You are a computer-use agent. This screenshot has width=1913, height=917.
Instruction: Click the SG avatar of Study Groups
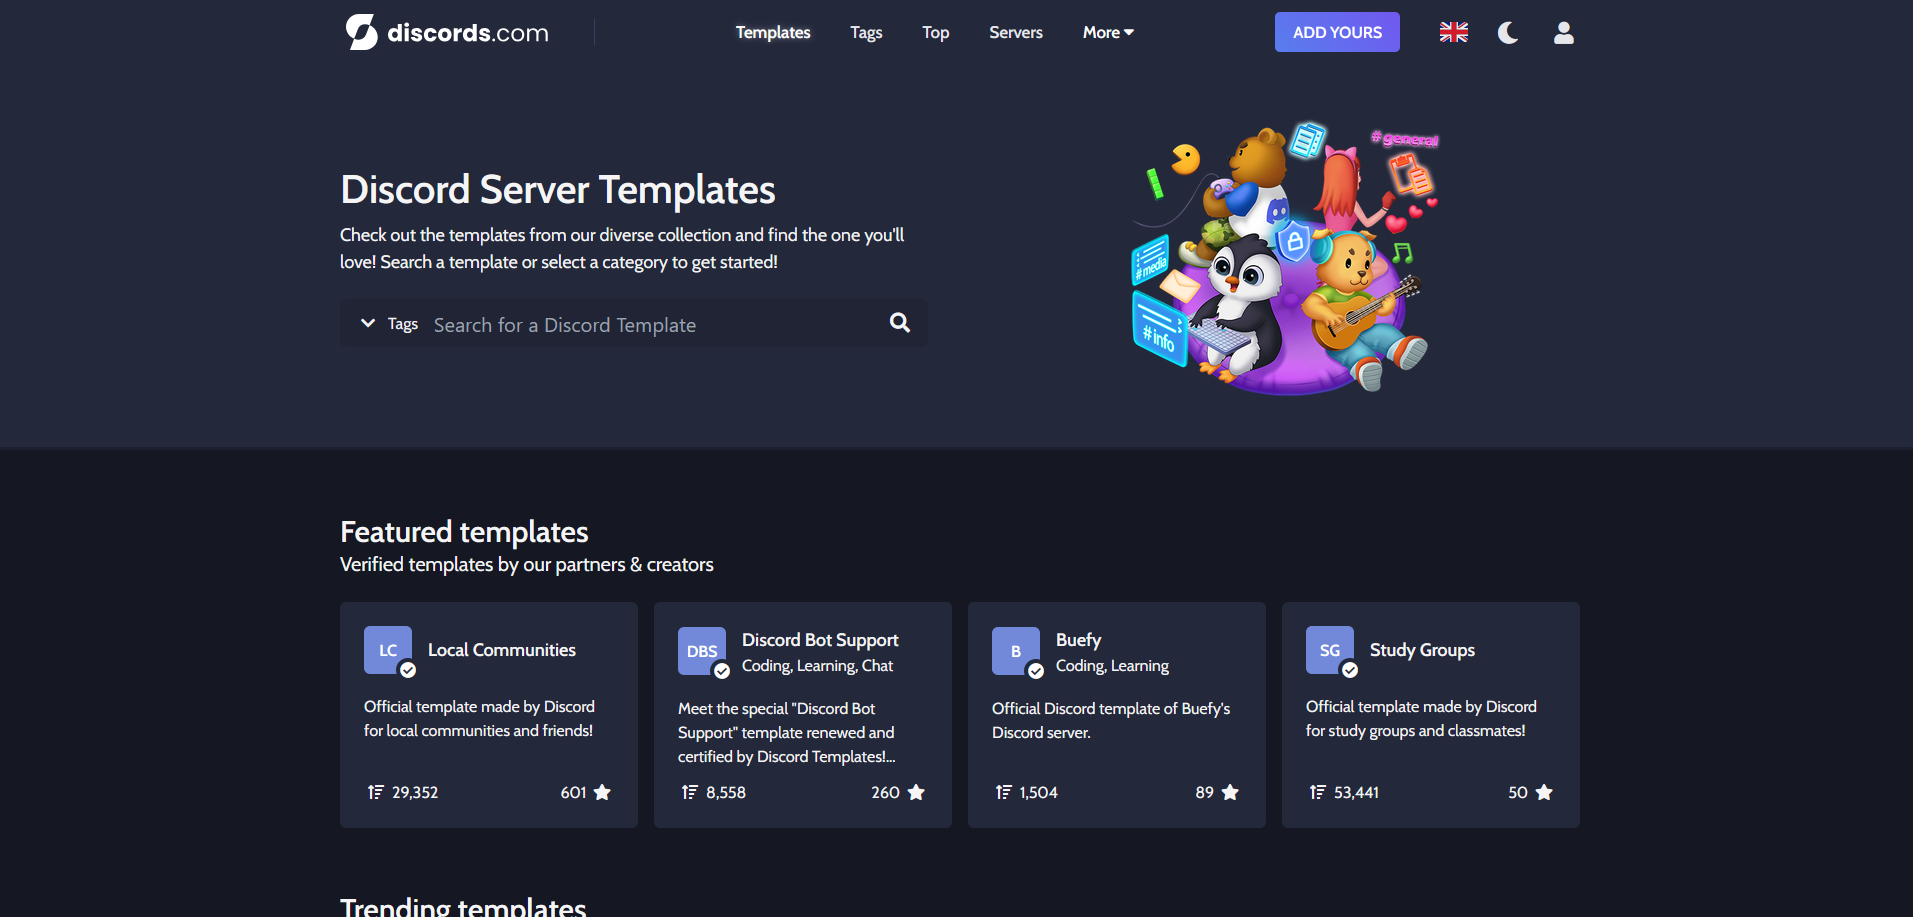coord(1330,650)
